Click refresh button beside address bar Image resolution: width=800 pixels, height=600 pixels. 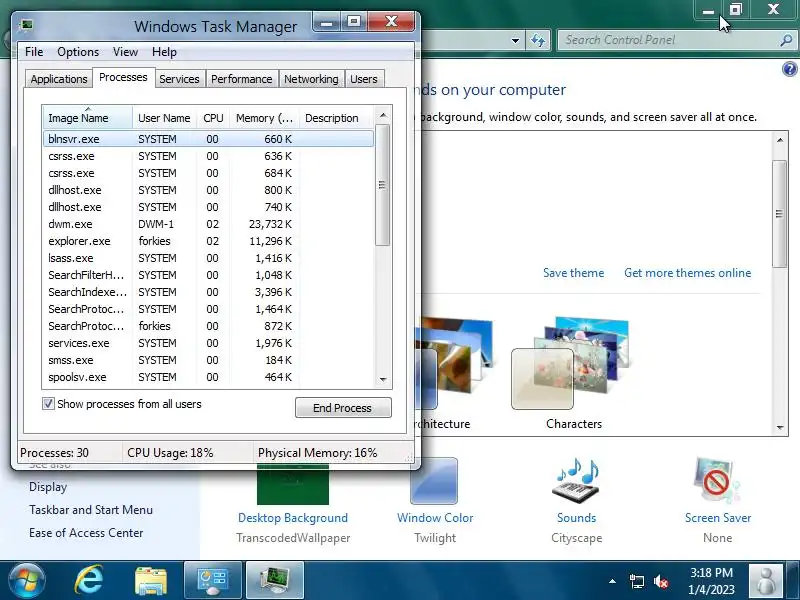(x=538, y=40)
